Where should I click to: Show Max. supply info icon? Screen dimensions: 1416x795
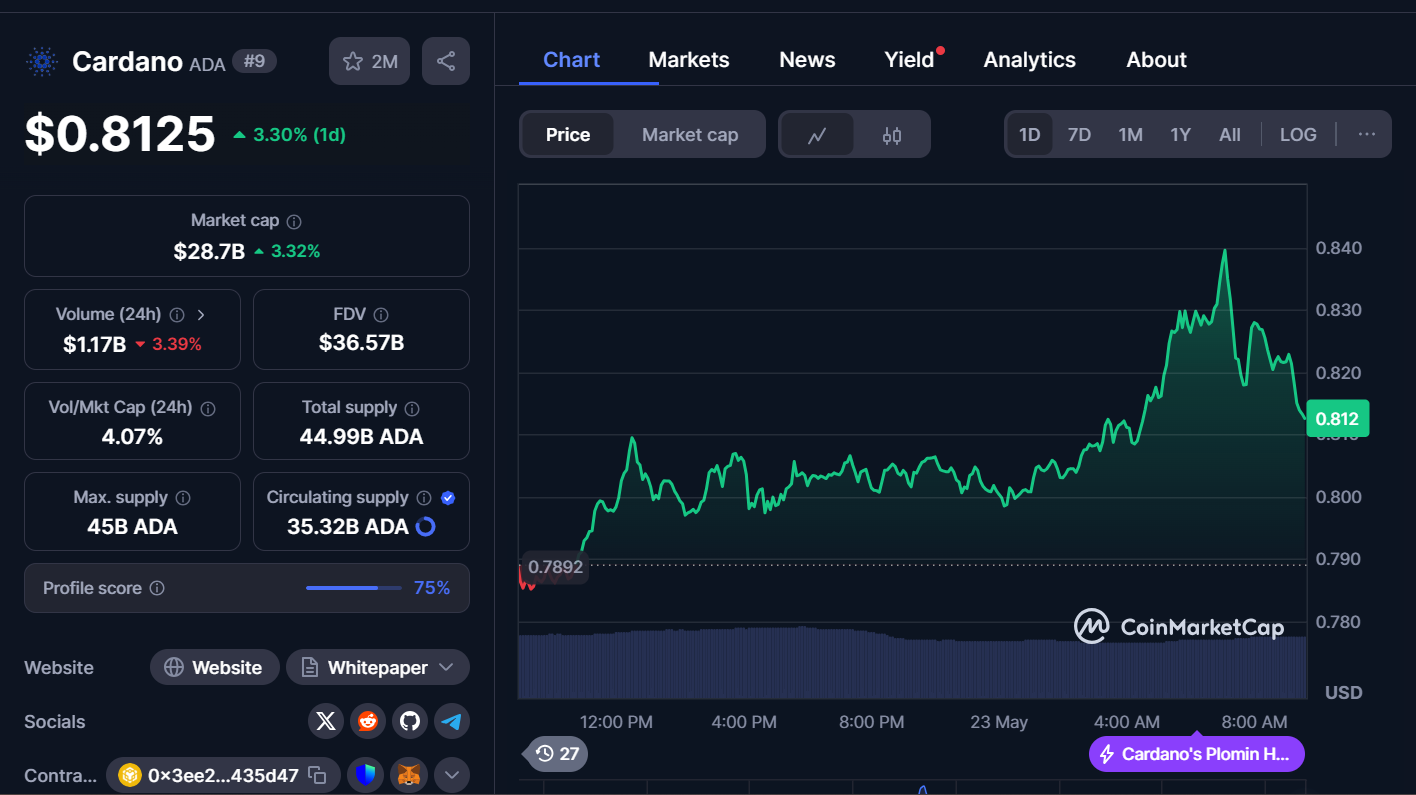[x=183, y=498]
